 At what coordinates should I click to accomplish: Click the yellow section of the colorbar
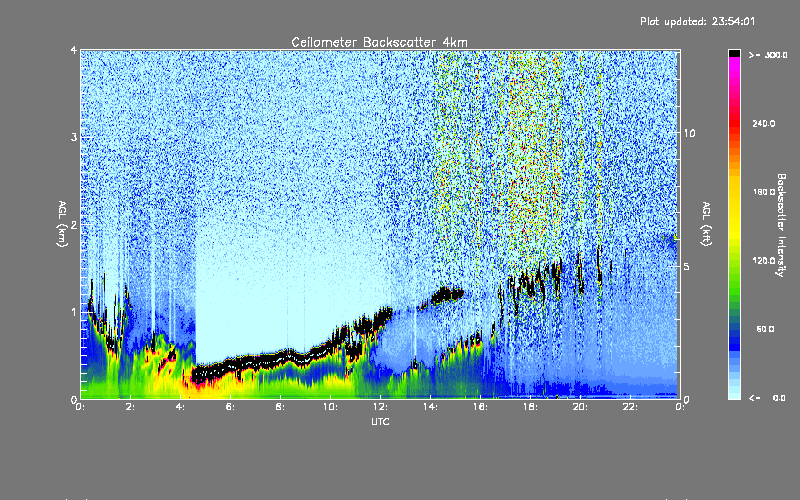pyautogui.click(x=734, y=209)
